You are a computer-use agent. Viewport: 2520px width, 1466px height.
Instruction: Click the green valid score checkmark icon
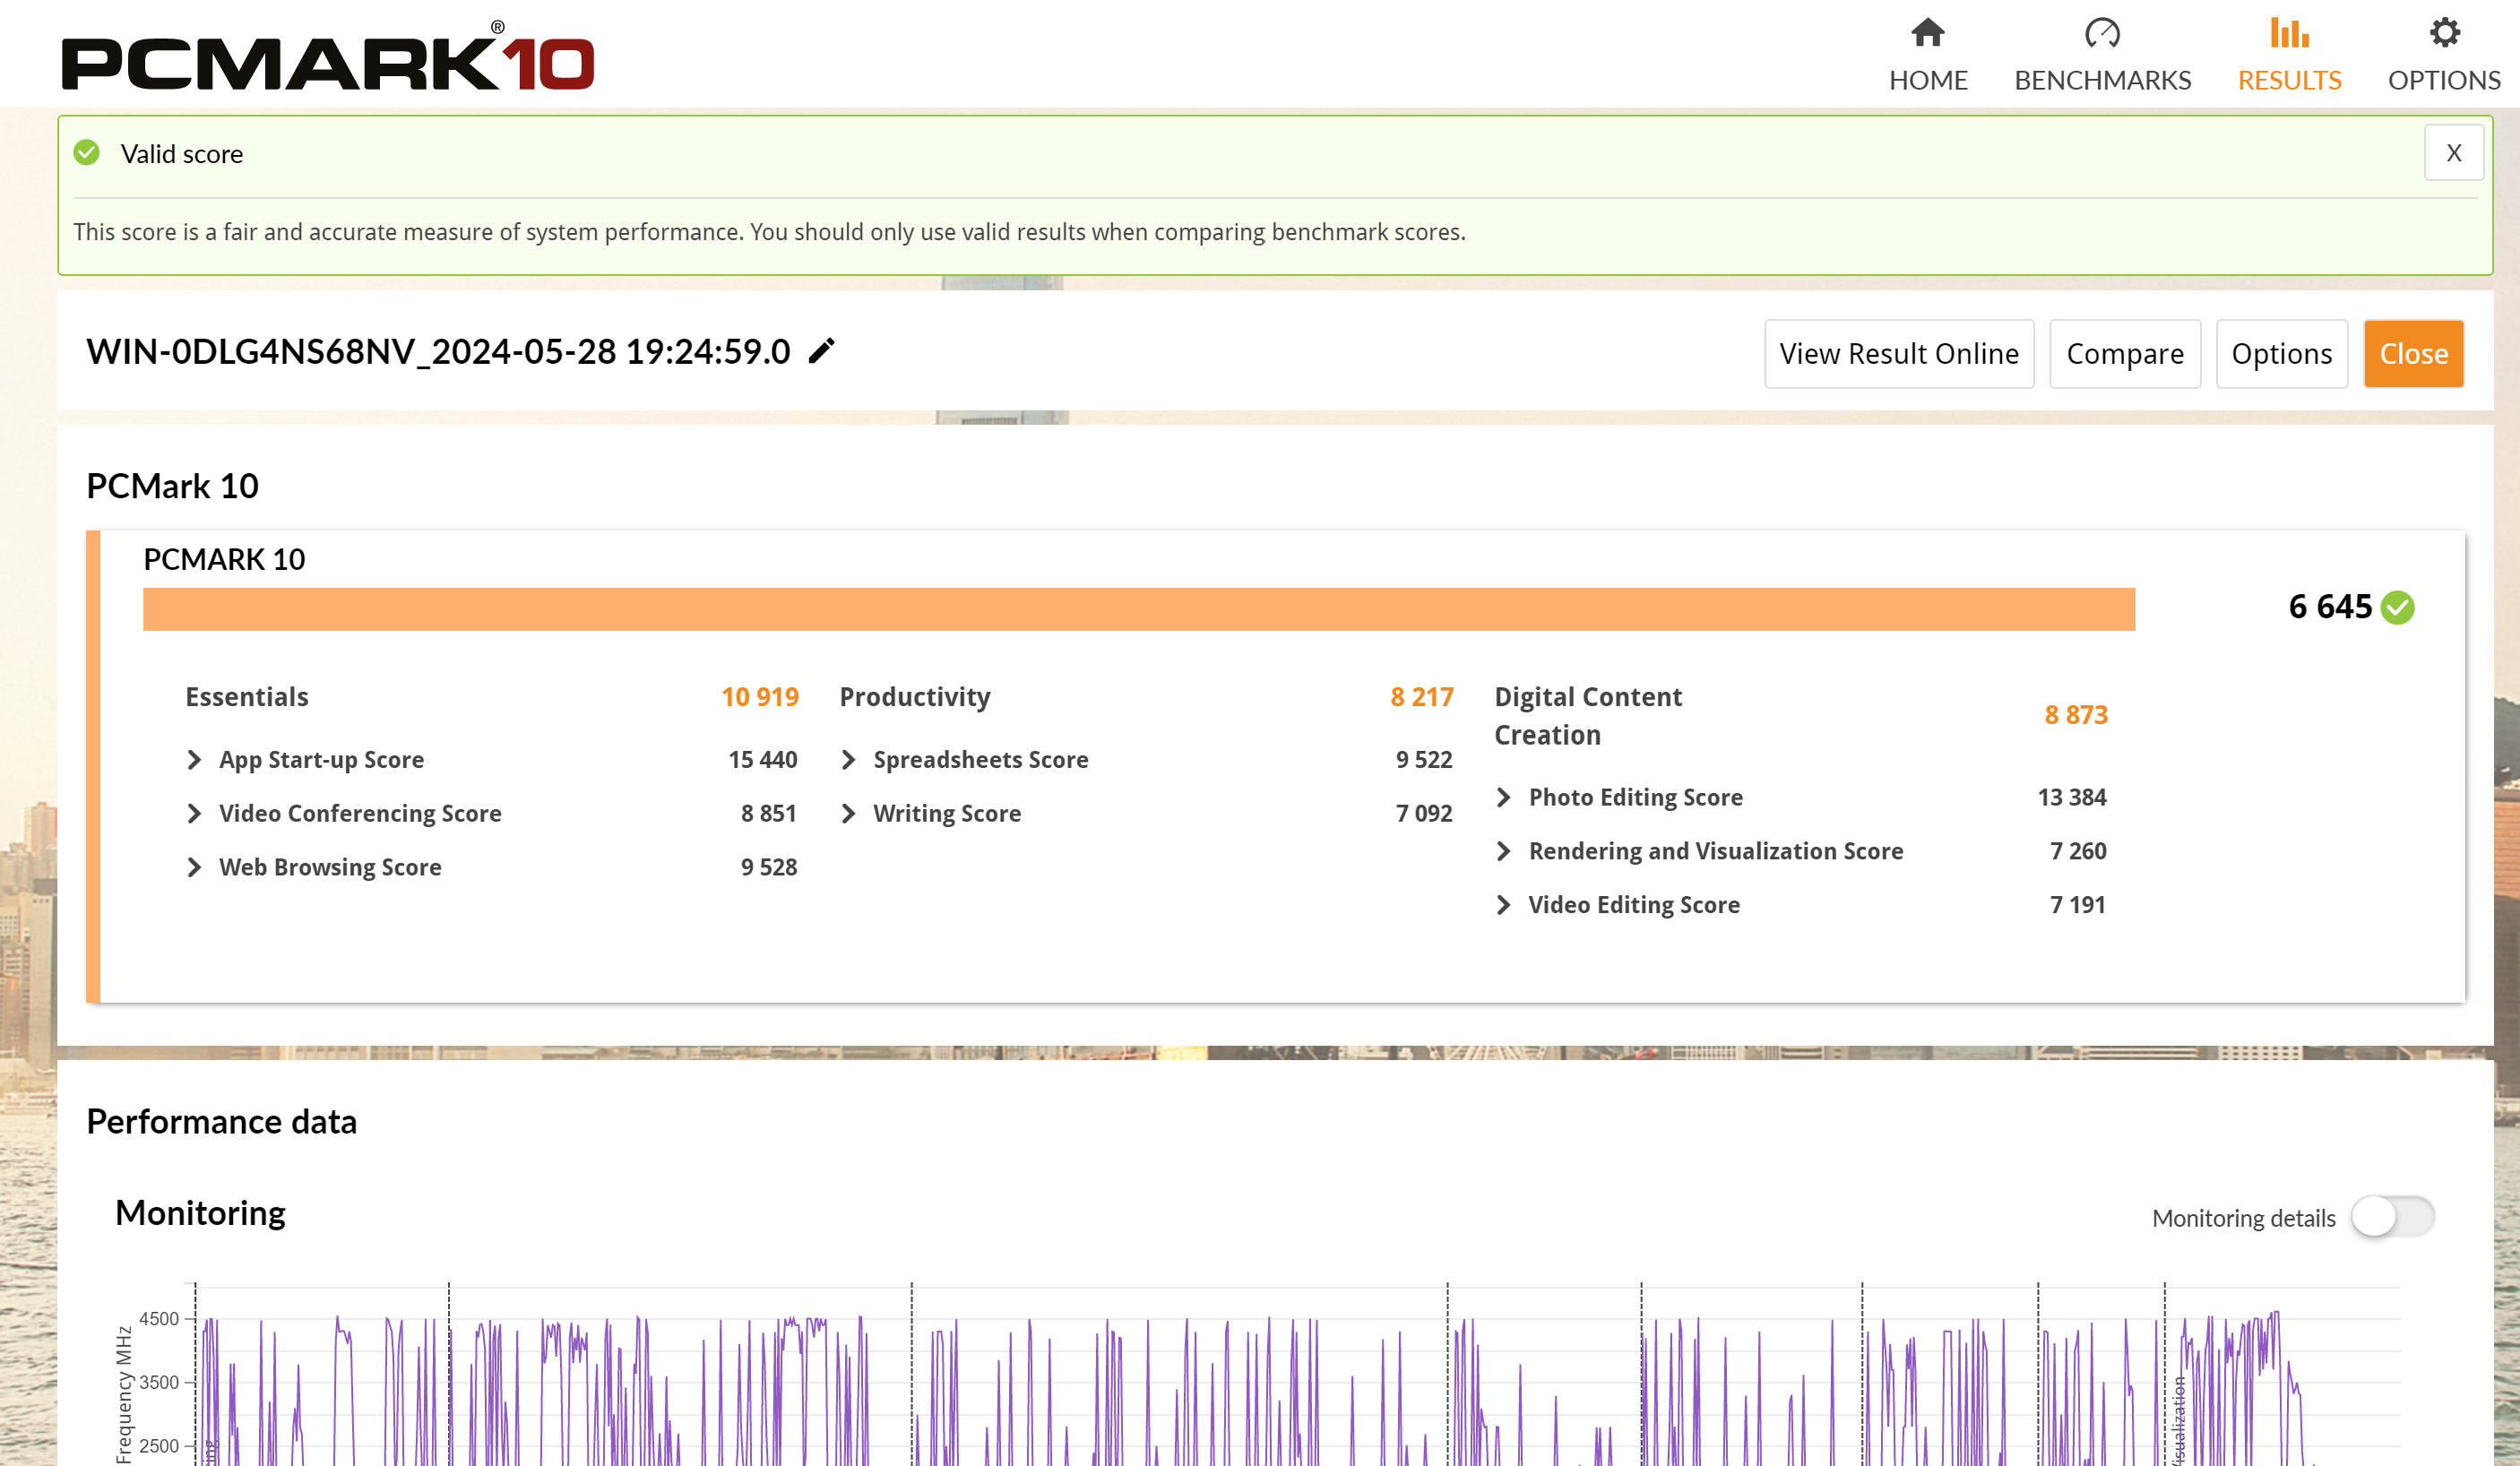(87, 153)
